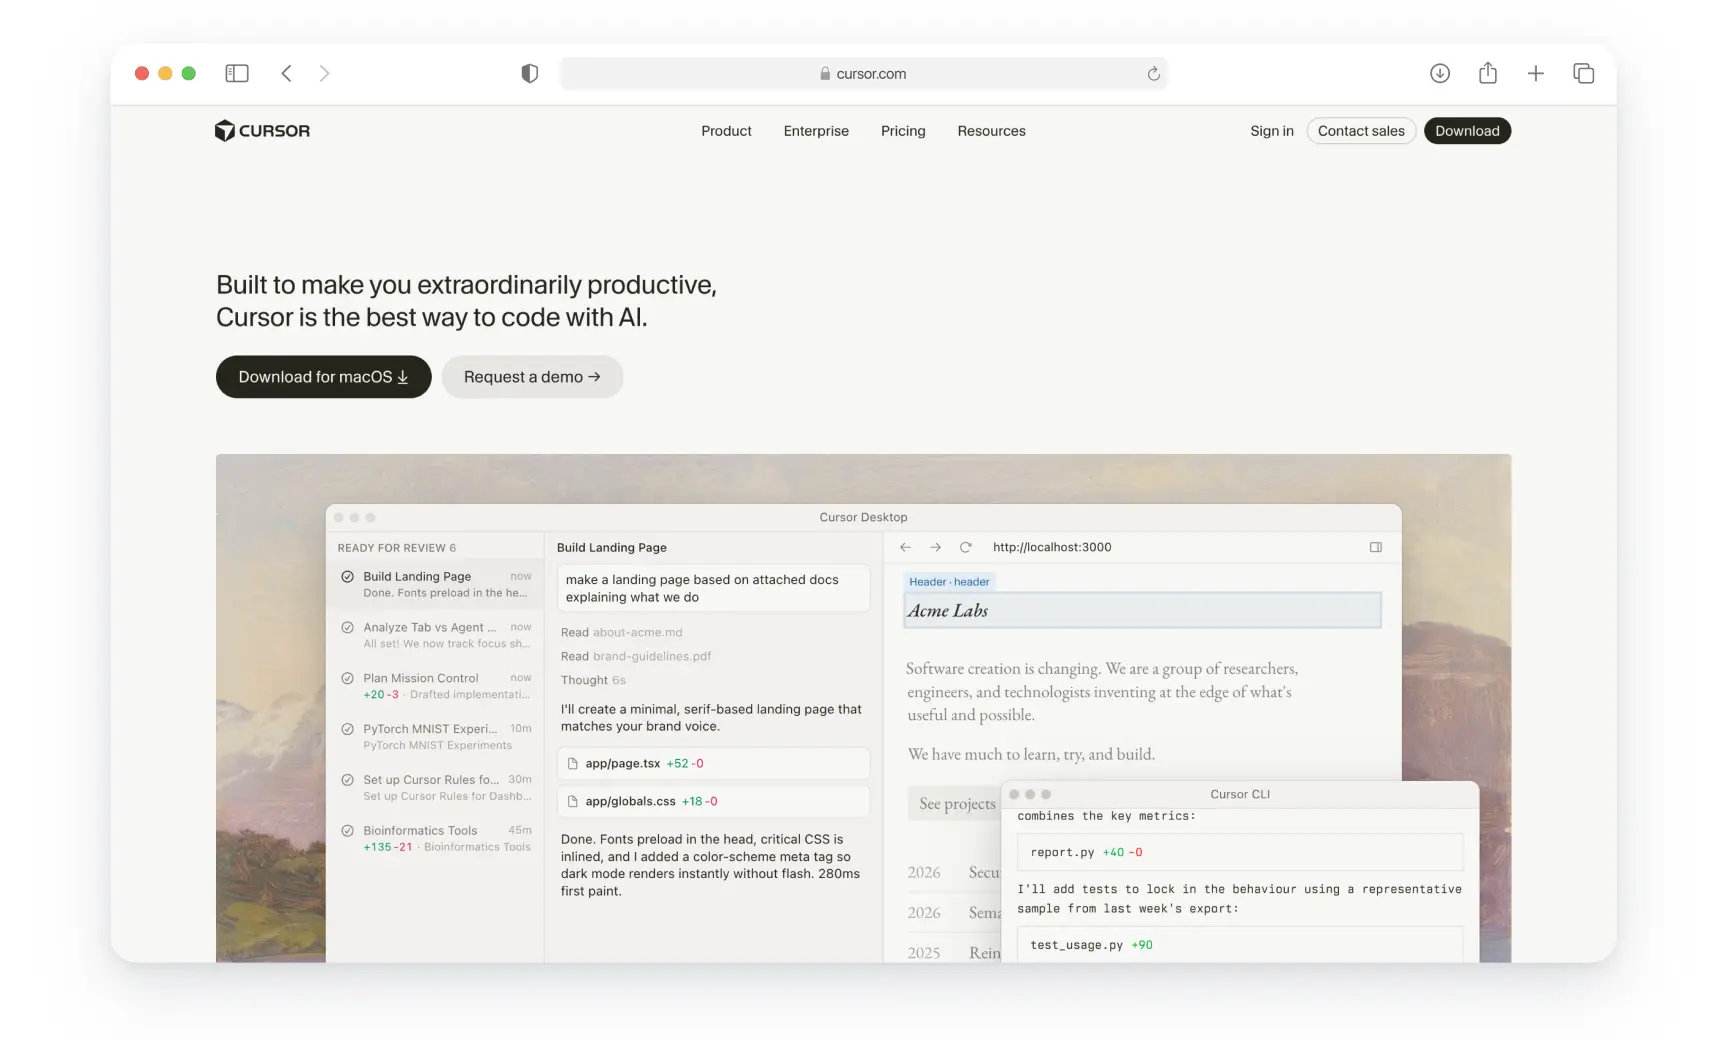
Task: Click the localhost:3000 URL field
Action: 1052,547
